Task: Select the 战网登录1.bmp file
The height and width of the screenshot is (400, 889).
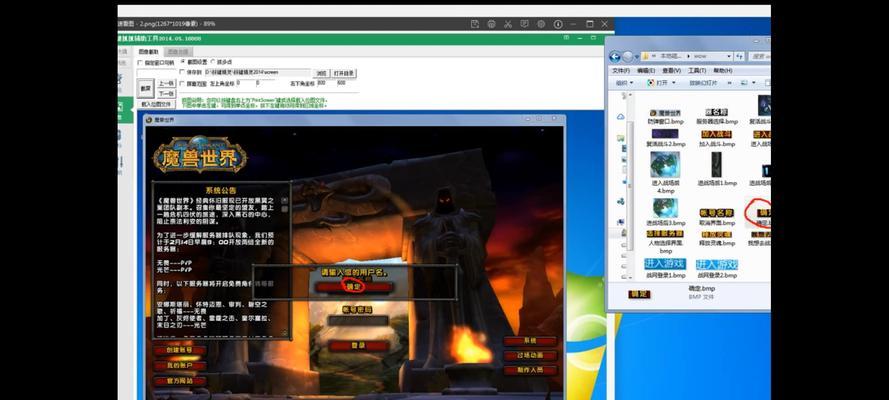Action: (665, 268)
